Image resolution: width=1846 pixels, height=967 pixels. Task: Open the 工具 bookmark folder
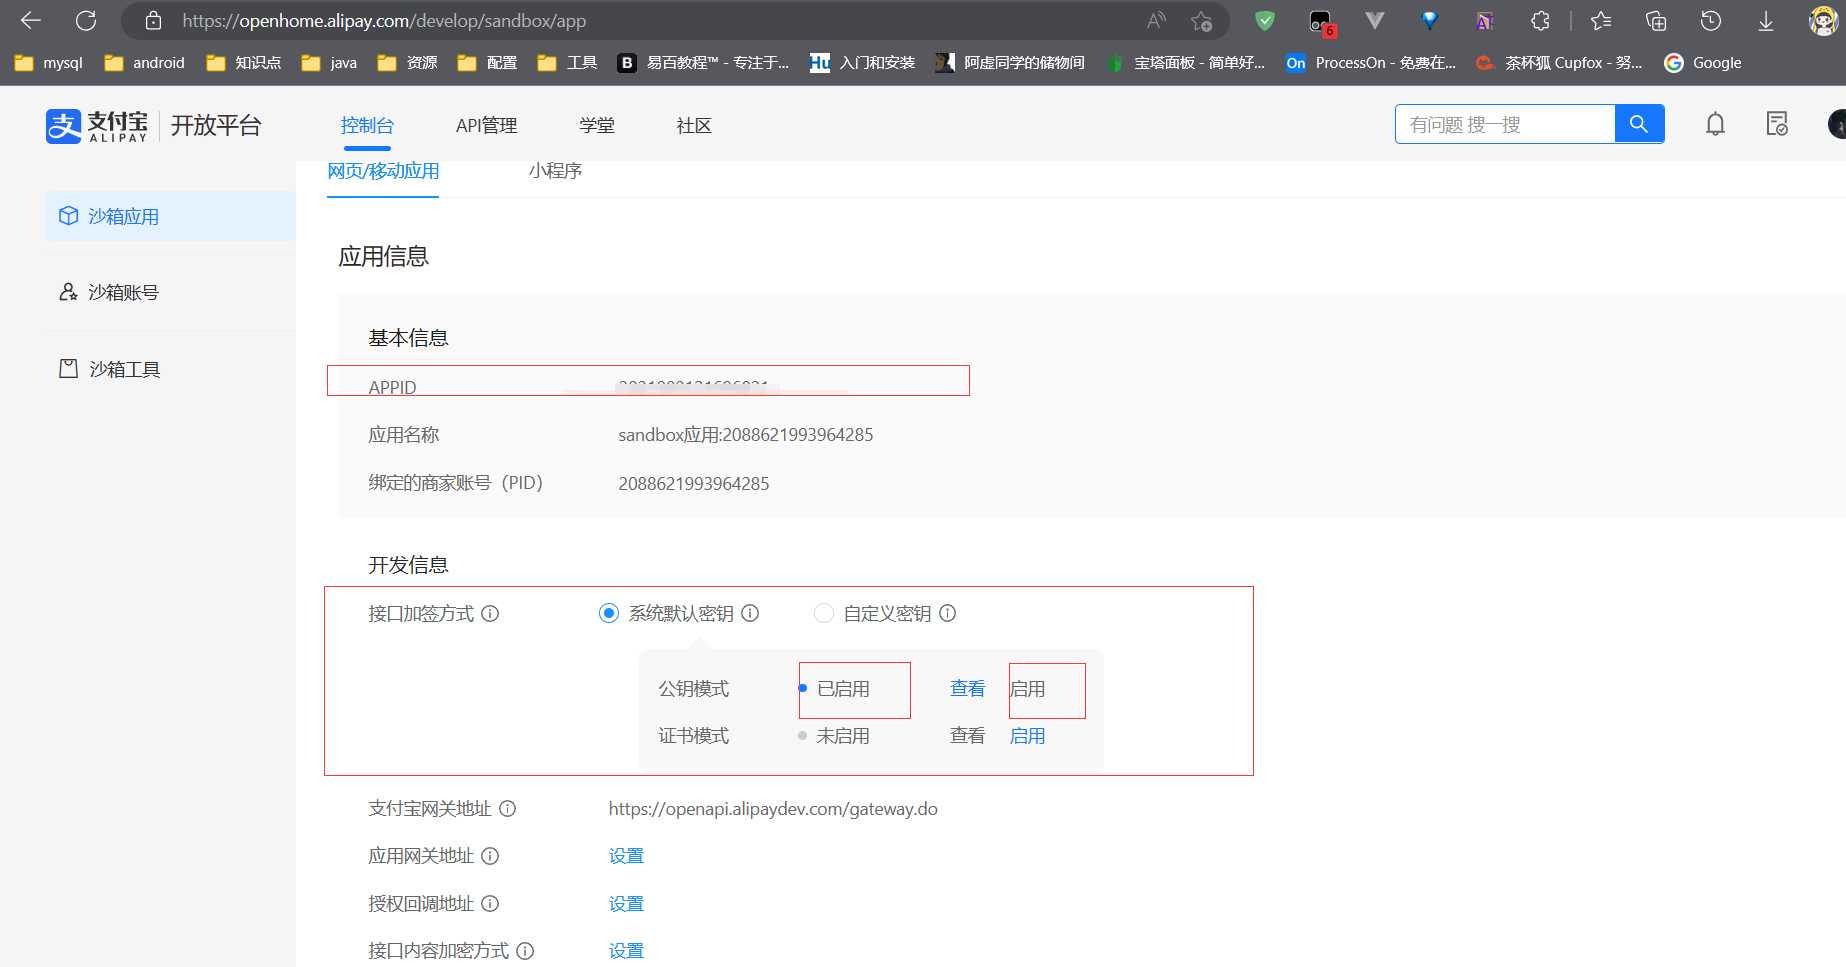tap(568, 63)
